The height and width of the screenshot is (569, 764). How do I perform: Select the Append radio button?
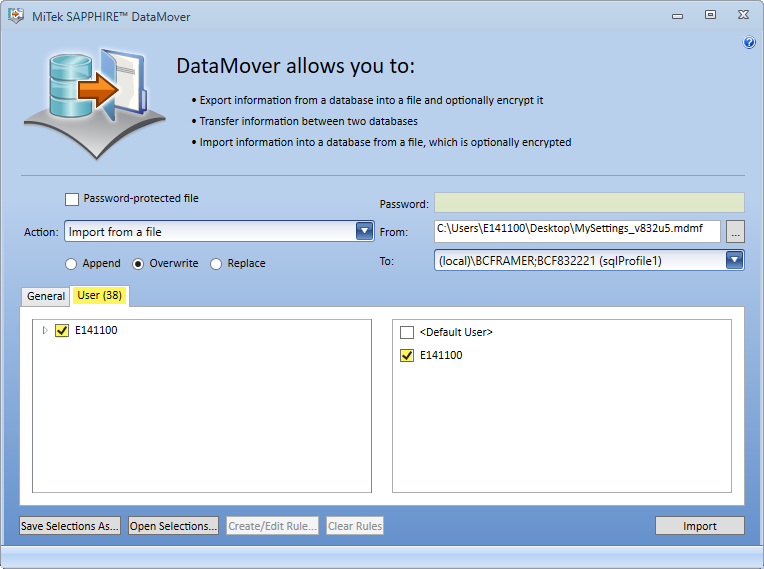click(x=71, y=264)
